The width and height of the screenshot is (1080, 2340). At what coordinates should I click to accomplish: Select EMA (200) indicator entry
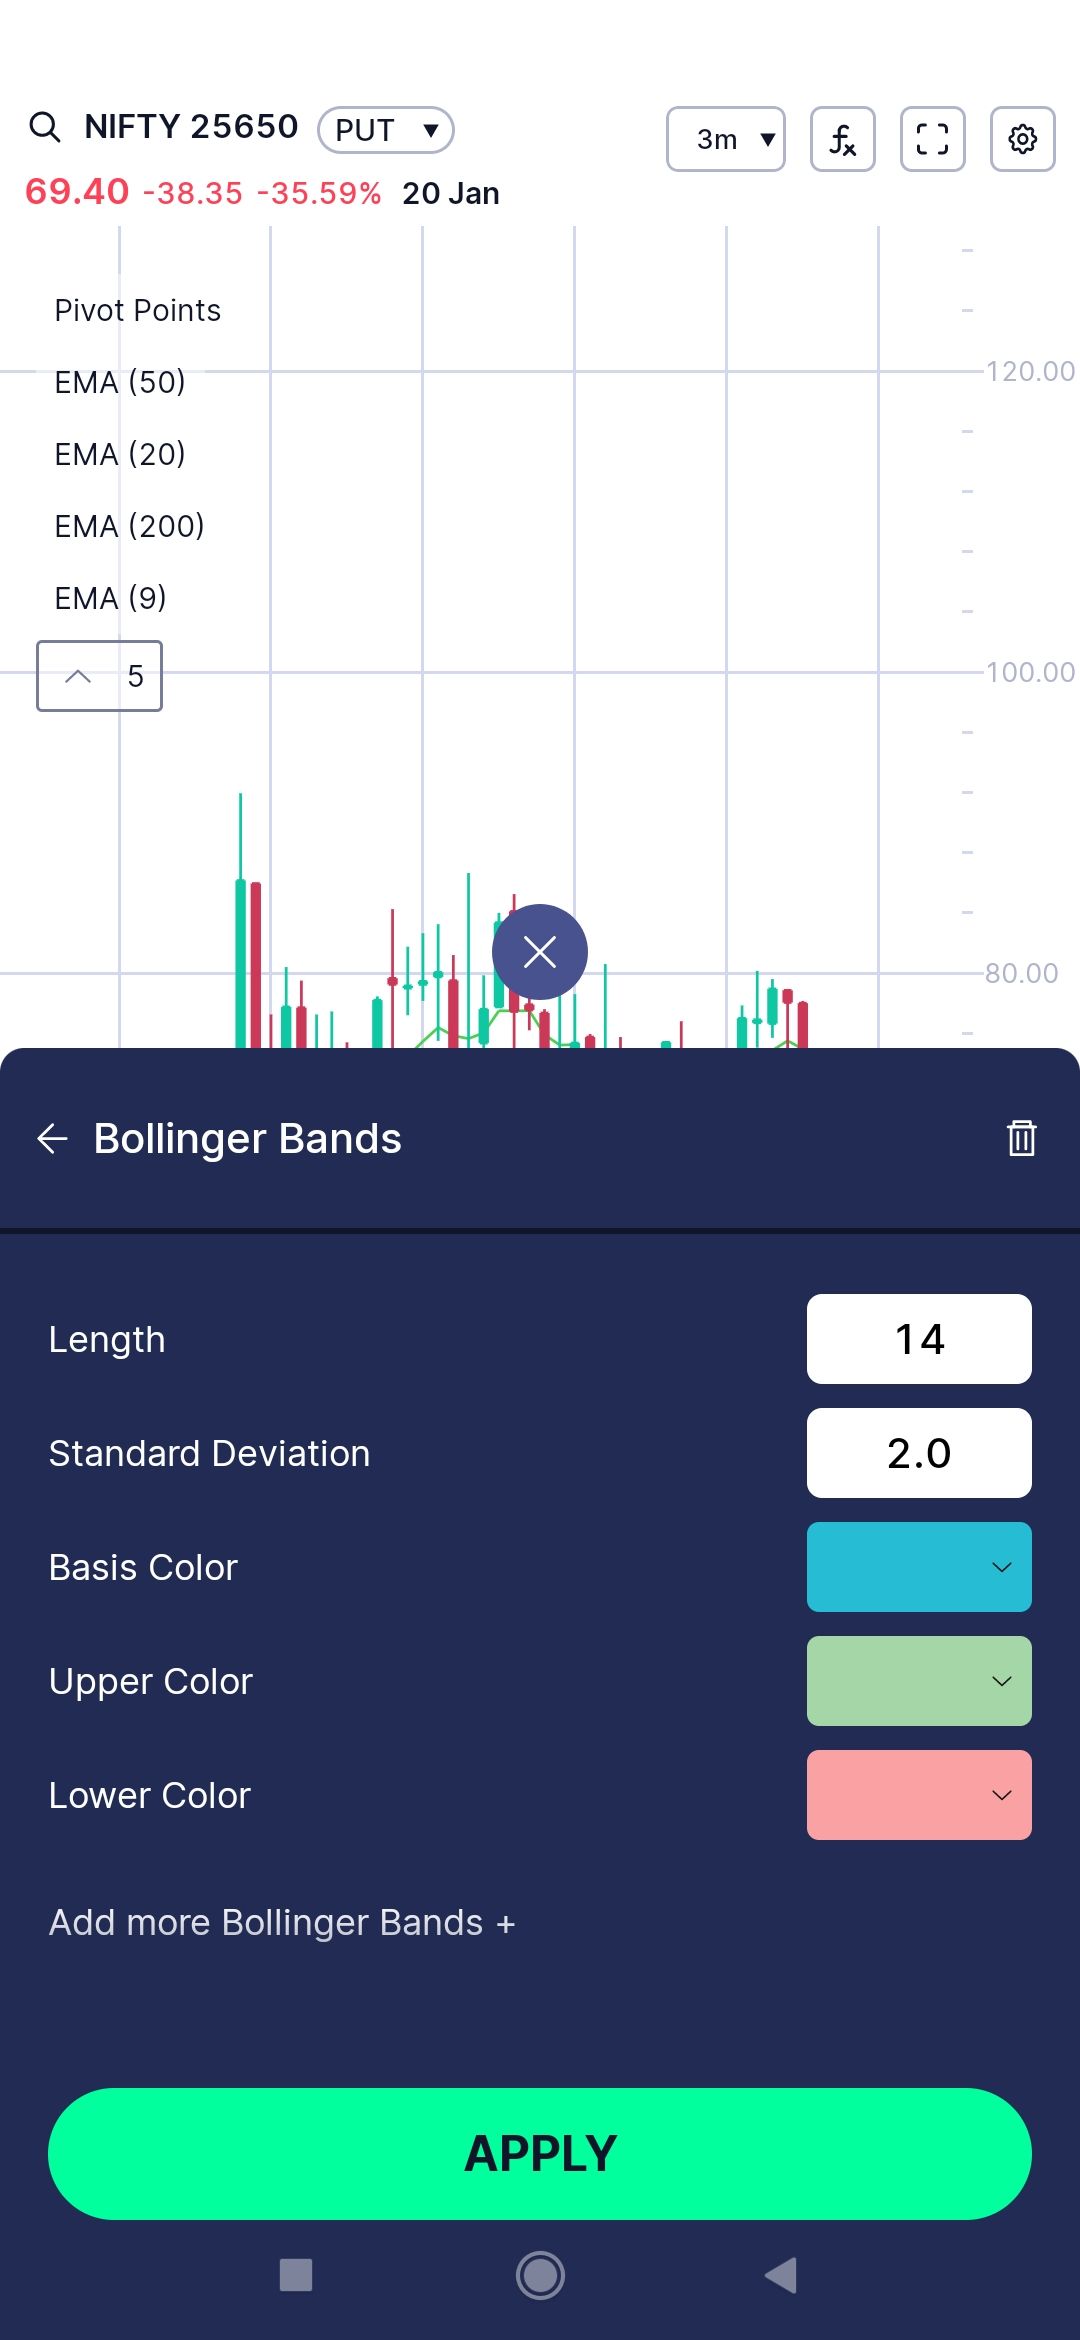click(129, 526)
